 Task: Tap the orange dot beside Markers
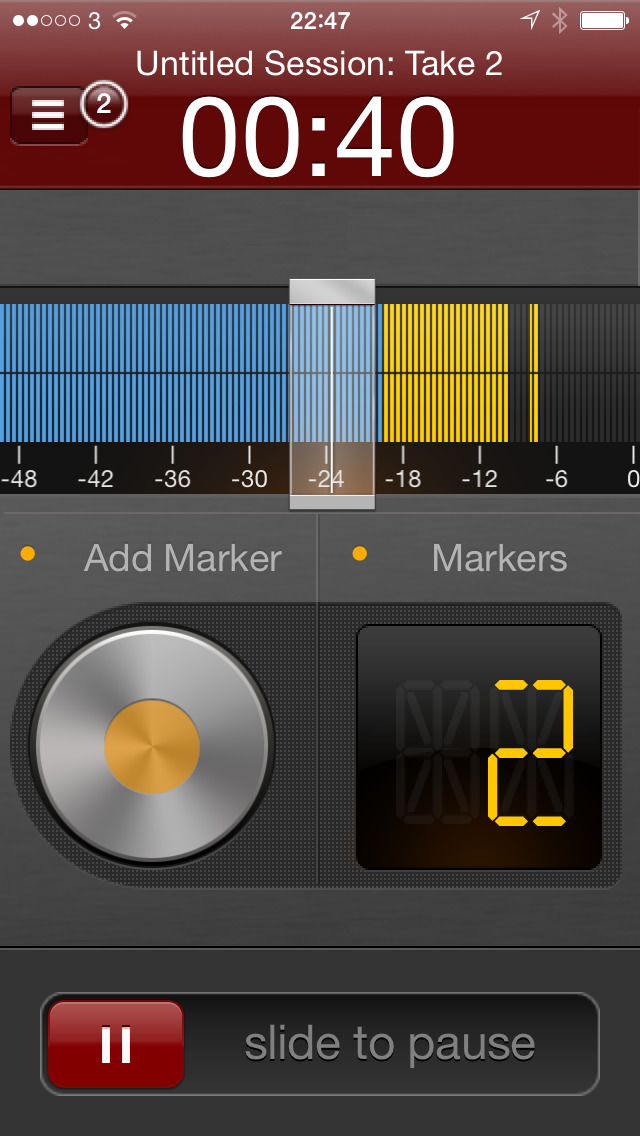coord(360,554)
